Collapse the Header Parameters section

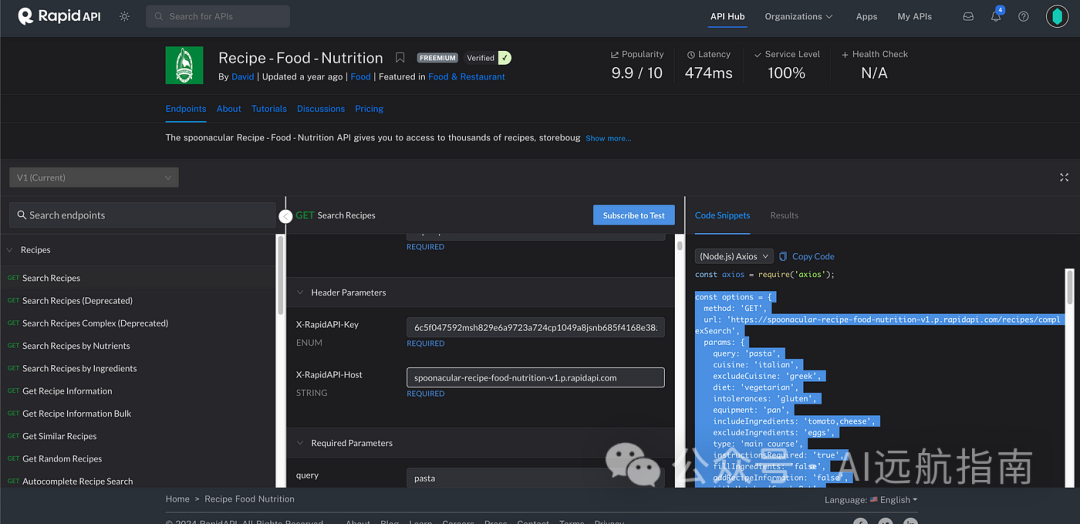(300, 293)
